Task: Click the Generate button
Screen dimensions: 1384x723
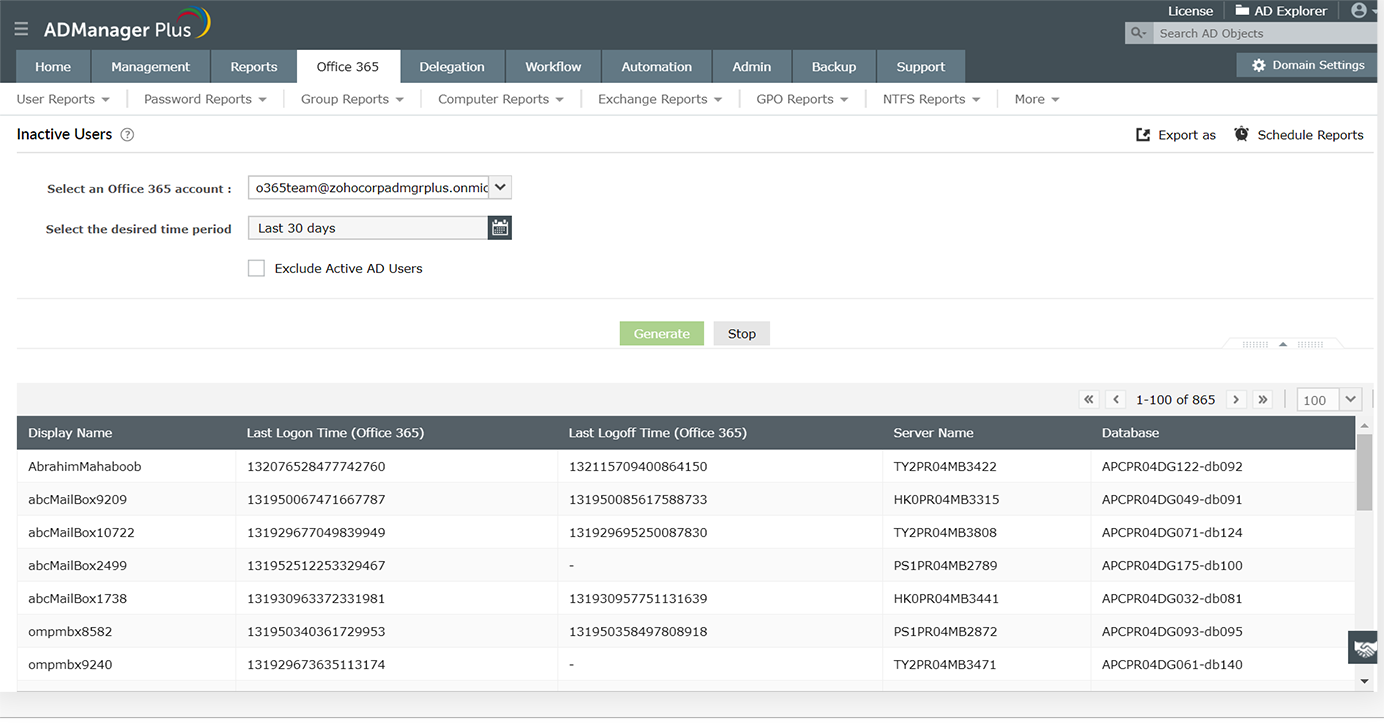Action: click(662, 334)
